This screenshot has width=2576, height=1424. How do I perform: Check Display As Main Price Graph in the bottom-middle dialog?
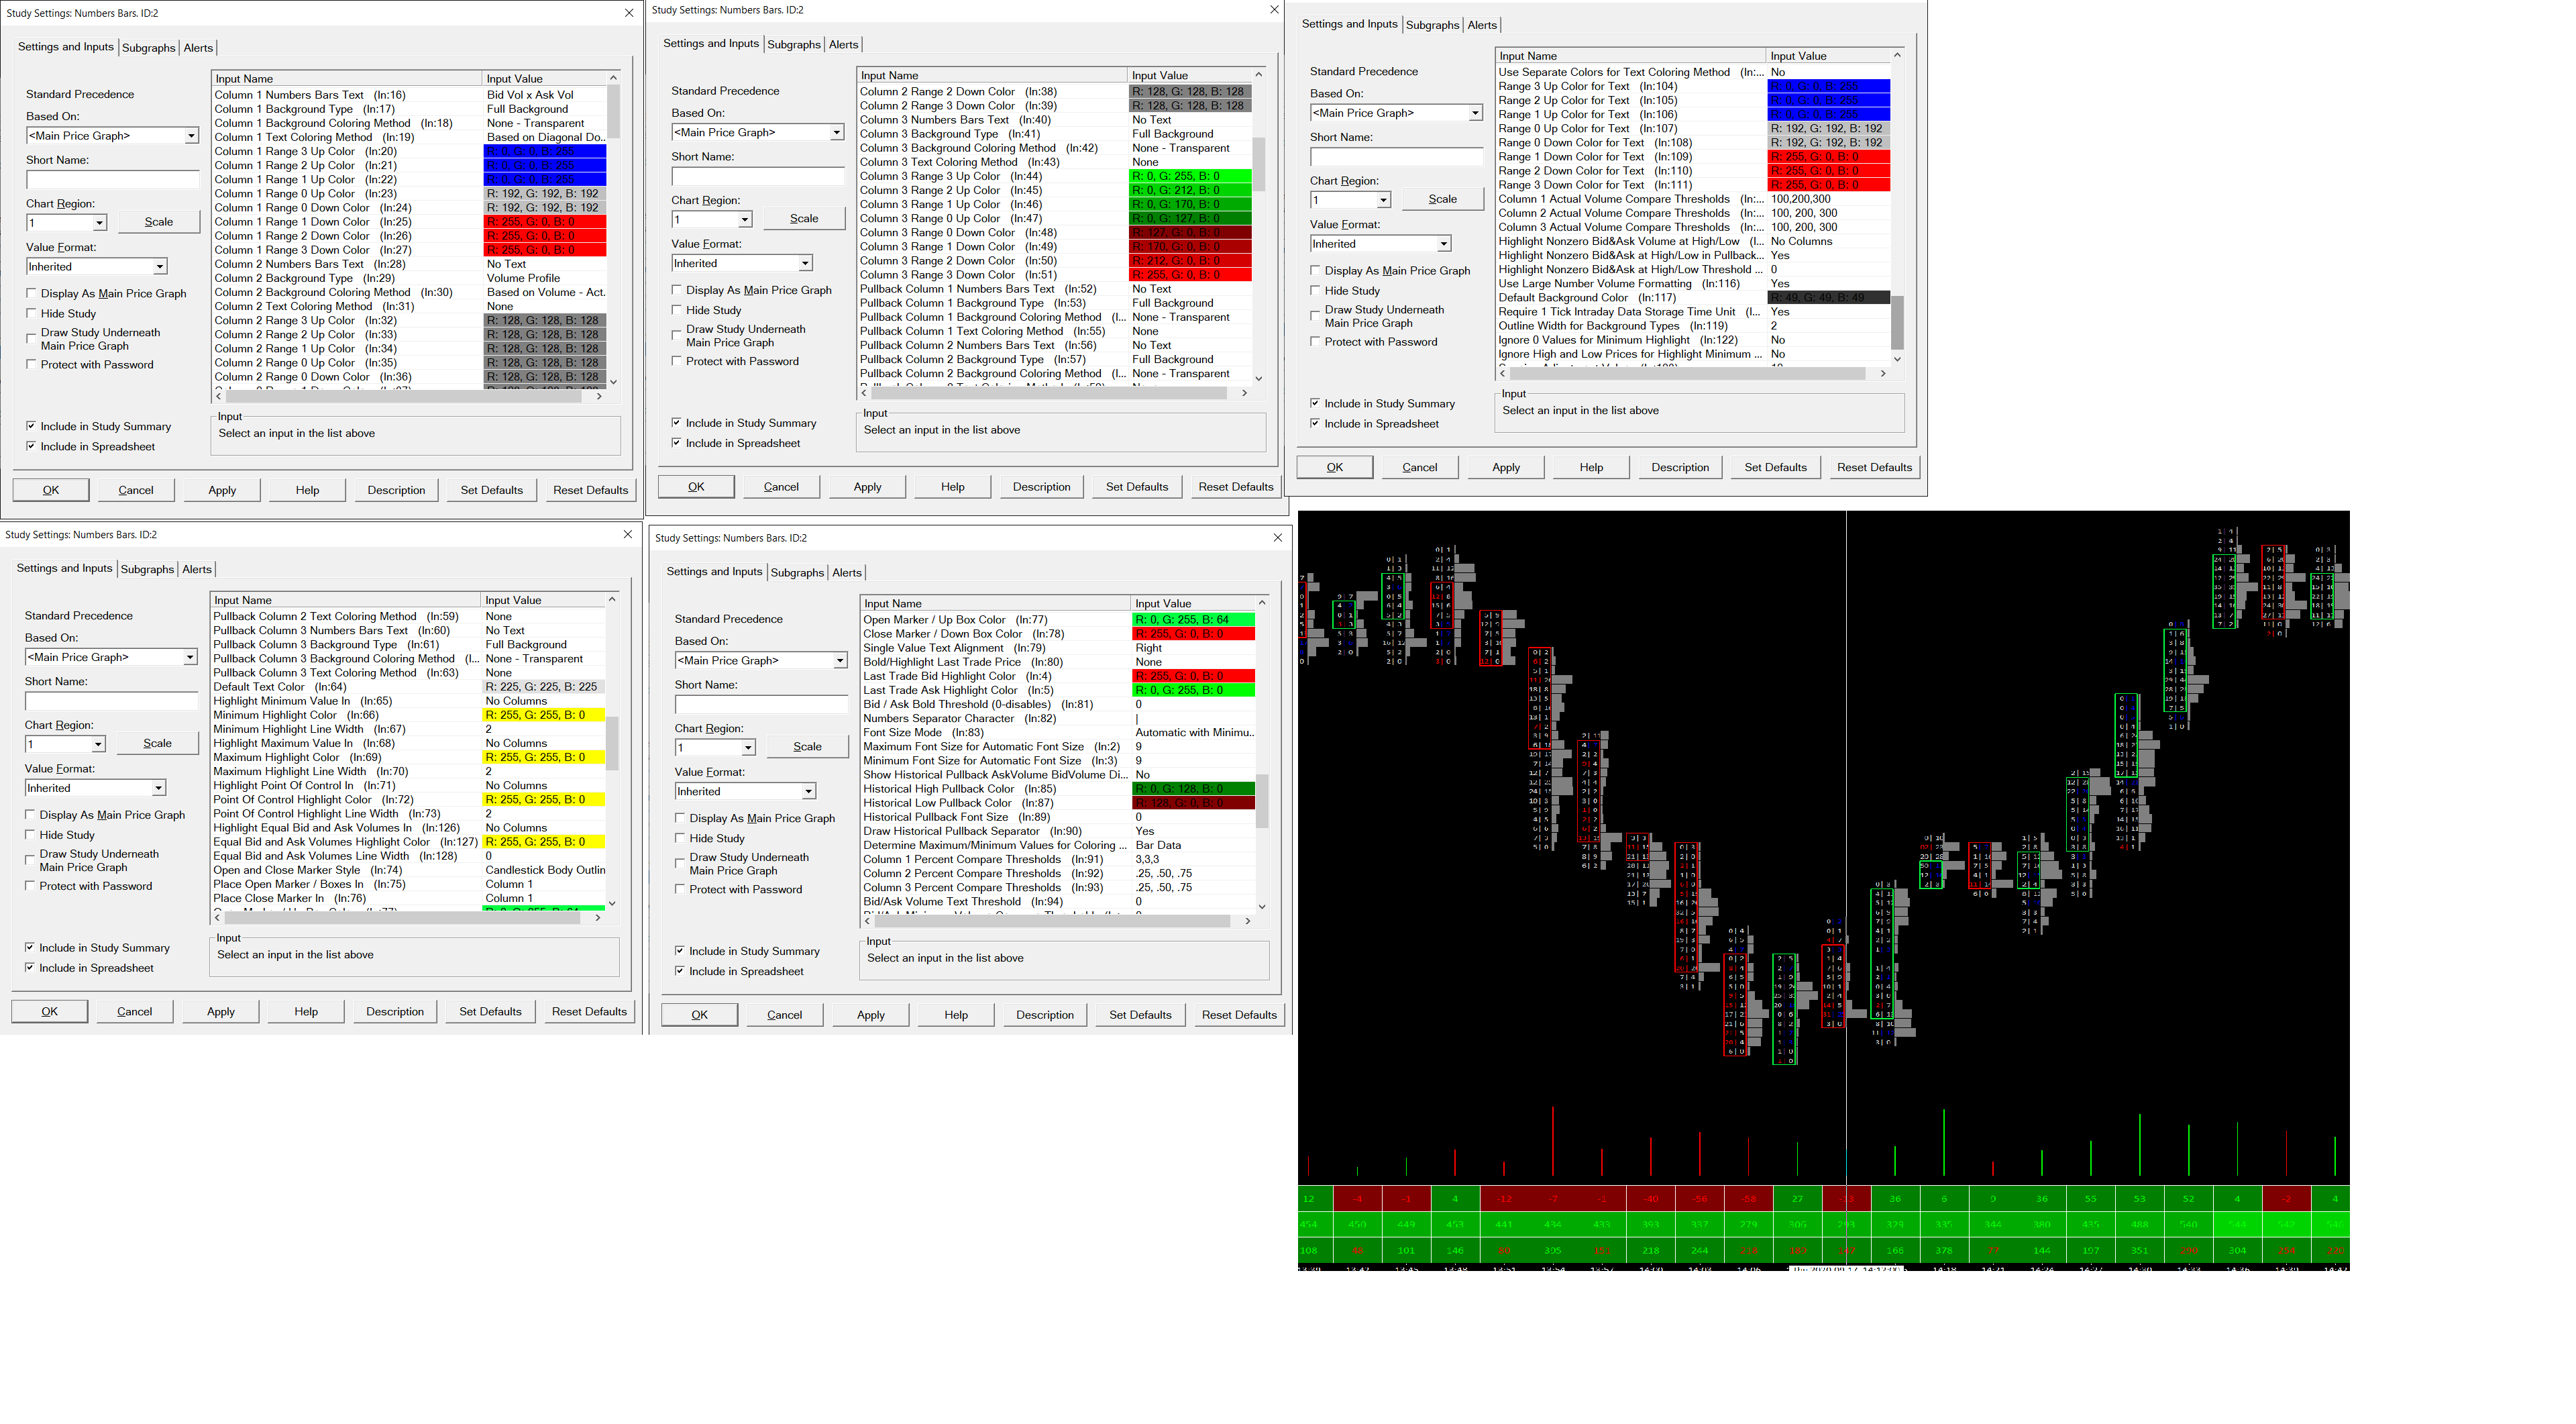pos(680,818)
